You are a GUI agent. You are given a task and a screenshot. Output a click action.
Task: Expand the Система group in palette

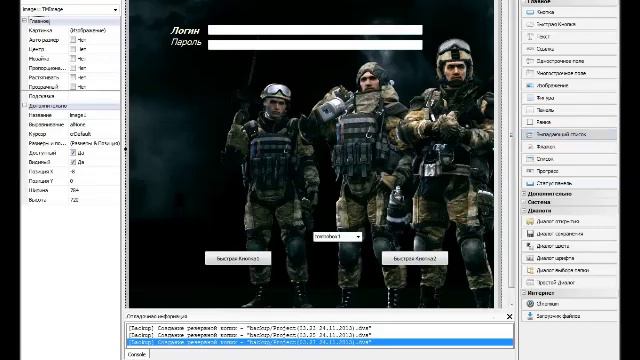point(524,202)
